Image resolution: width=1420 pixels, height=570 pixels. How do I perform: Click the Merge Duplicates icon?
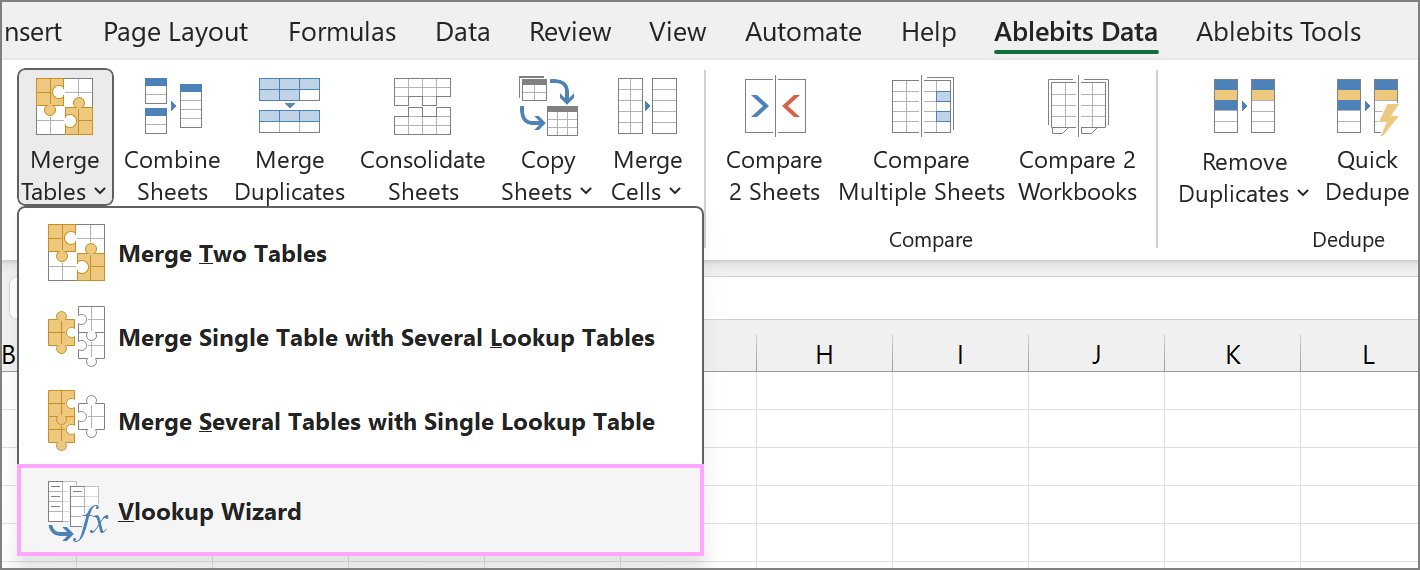(x=289, y=104)
